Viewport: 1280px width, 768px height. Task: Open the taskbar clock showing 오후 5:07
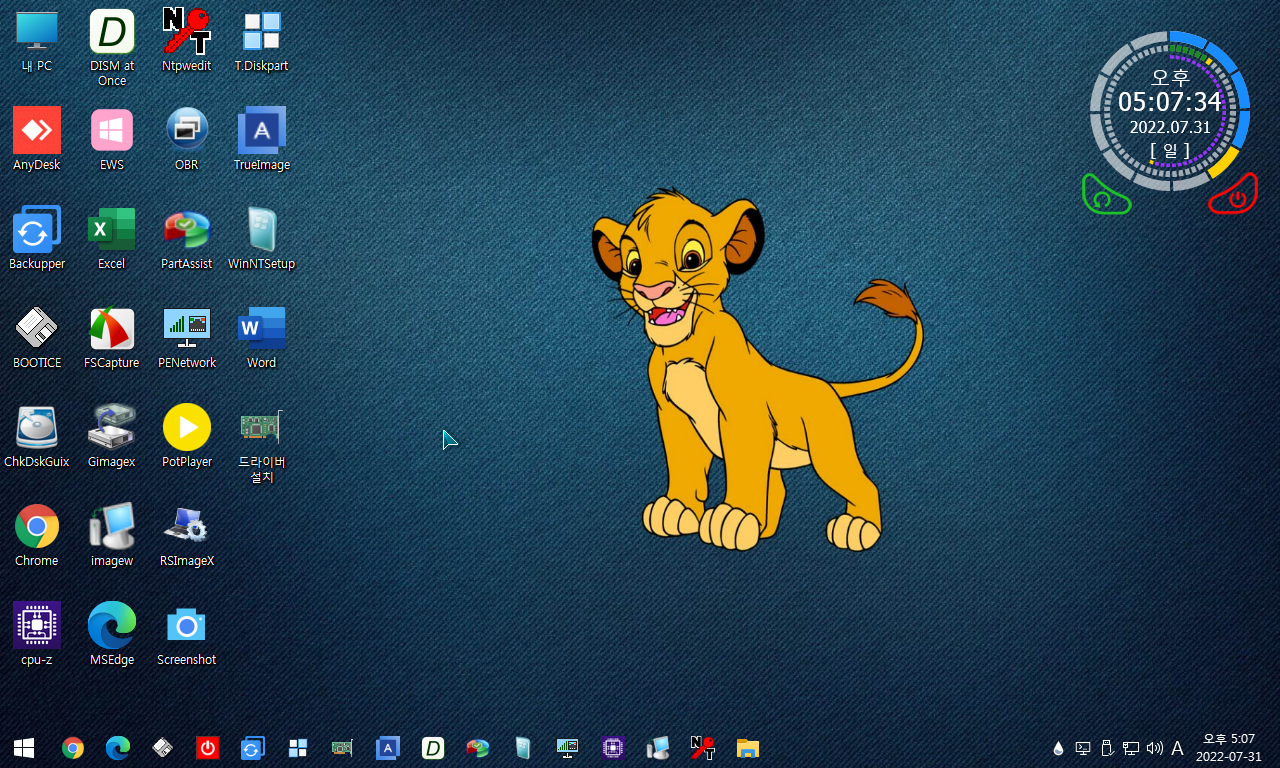(1229, 747)
